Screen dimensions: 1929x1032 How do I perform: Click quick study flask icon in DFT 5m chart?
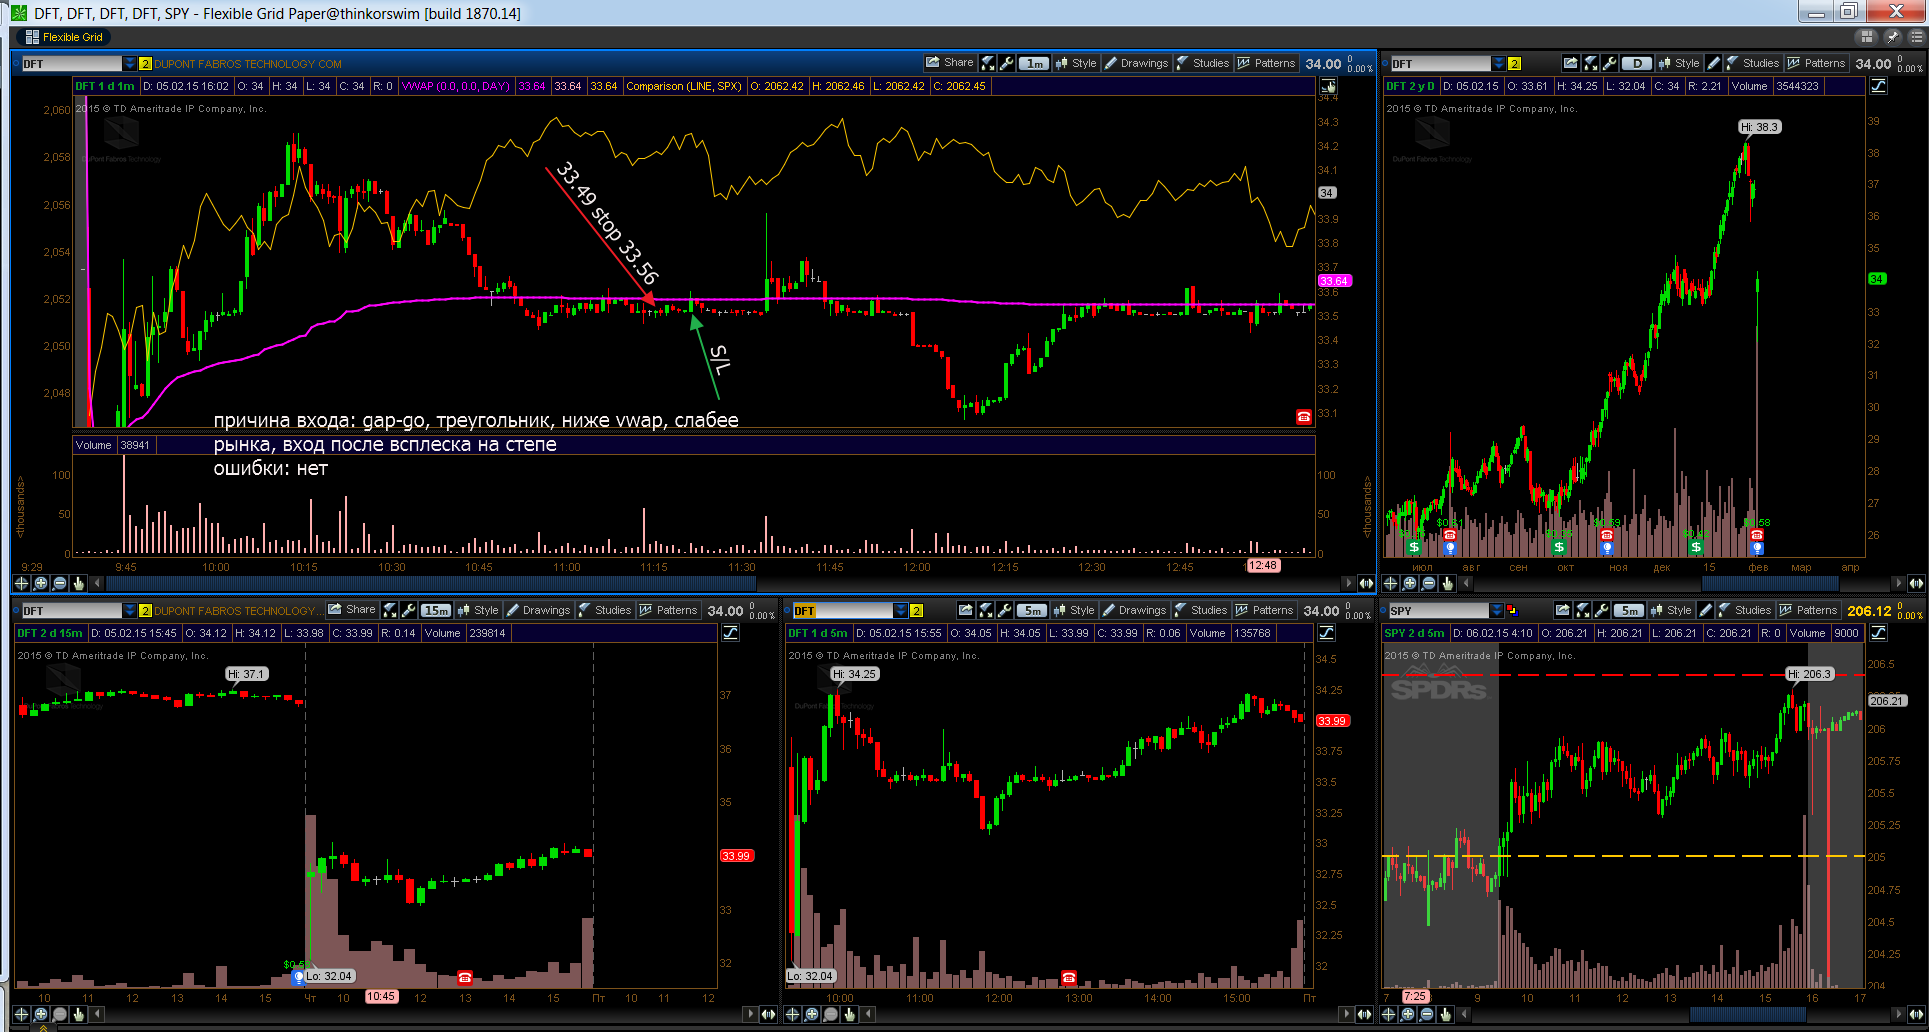(985, 610)
